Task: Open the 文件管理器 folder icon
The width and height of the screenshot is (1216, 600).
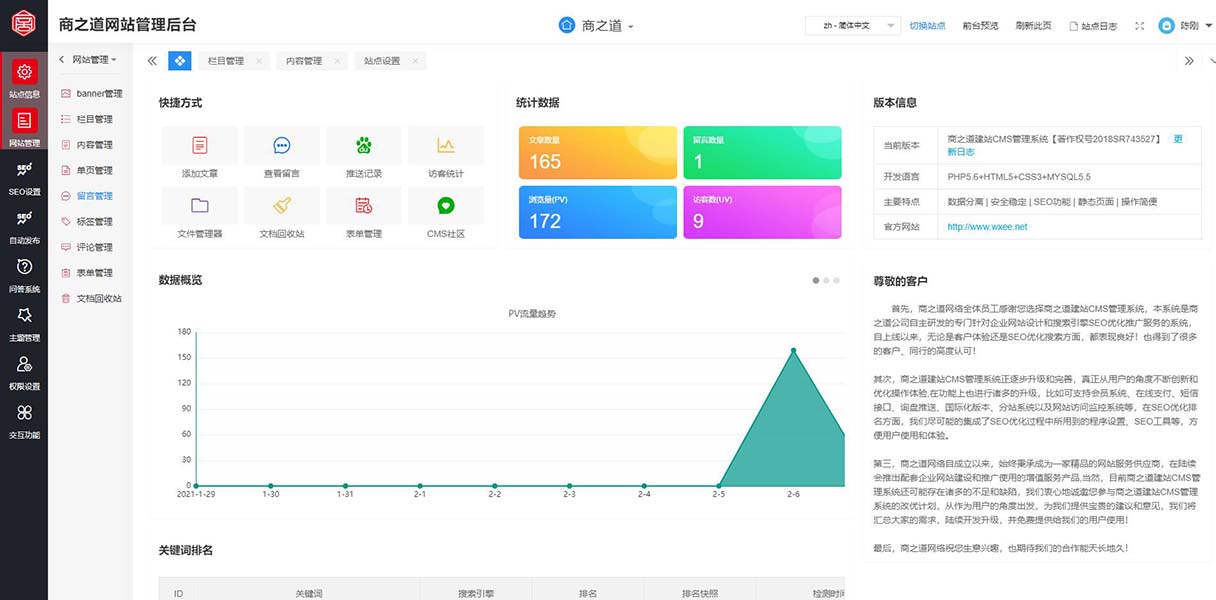Action: pos(200,206)
